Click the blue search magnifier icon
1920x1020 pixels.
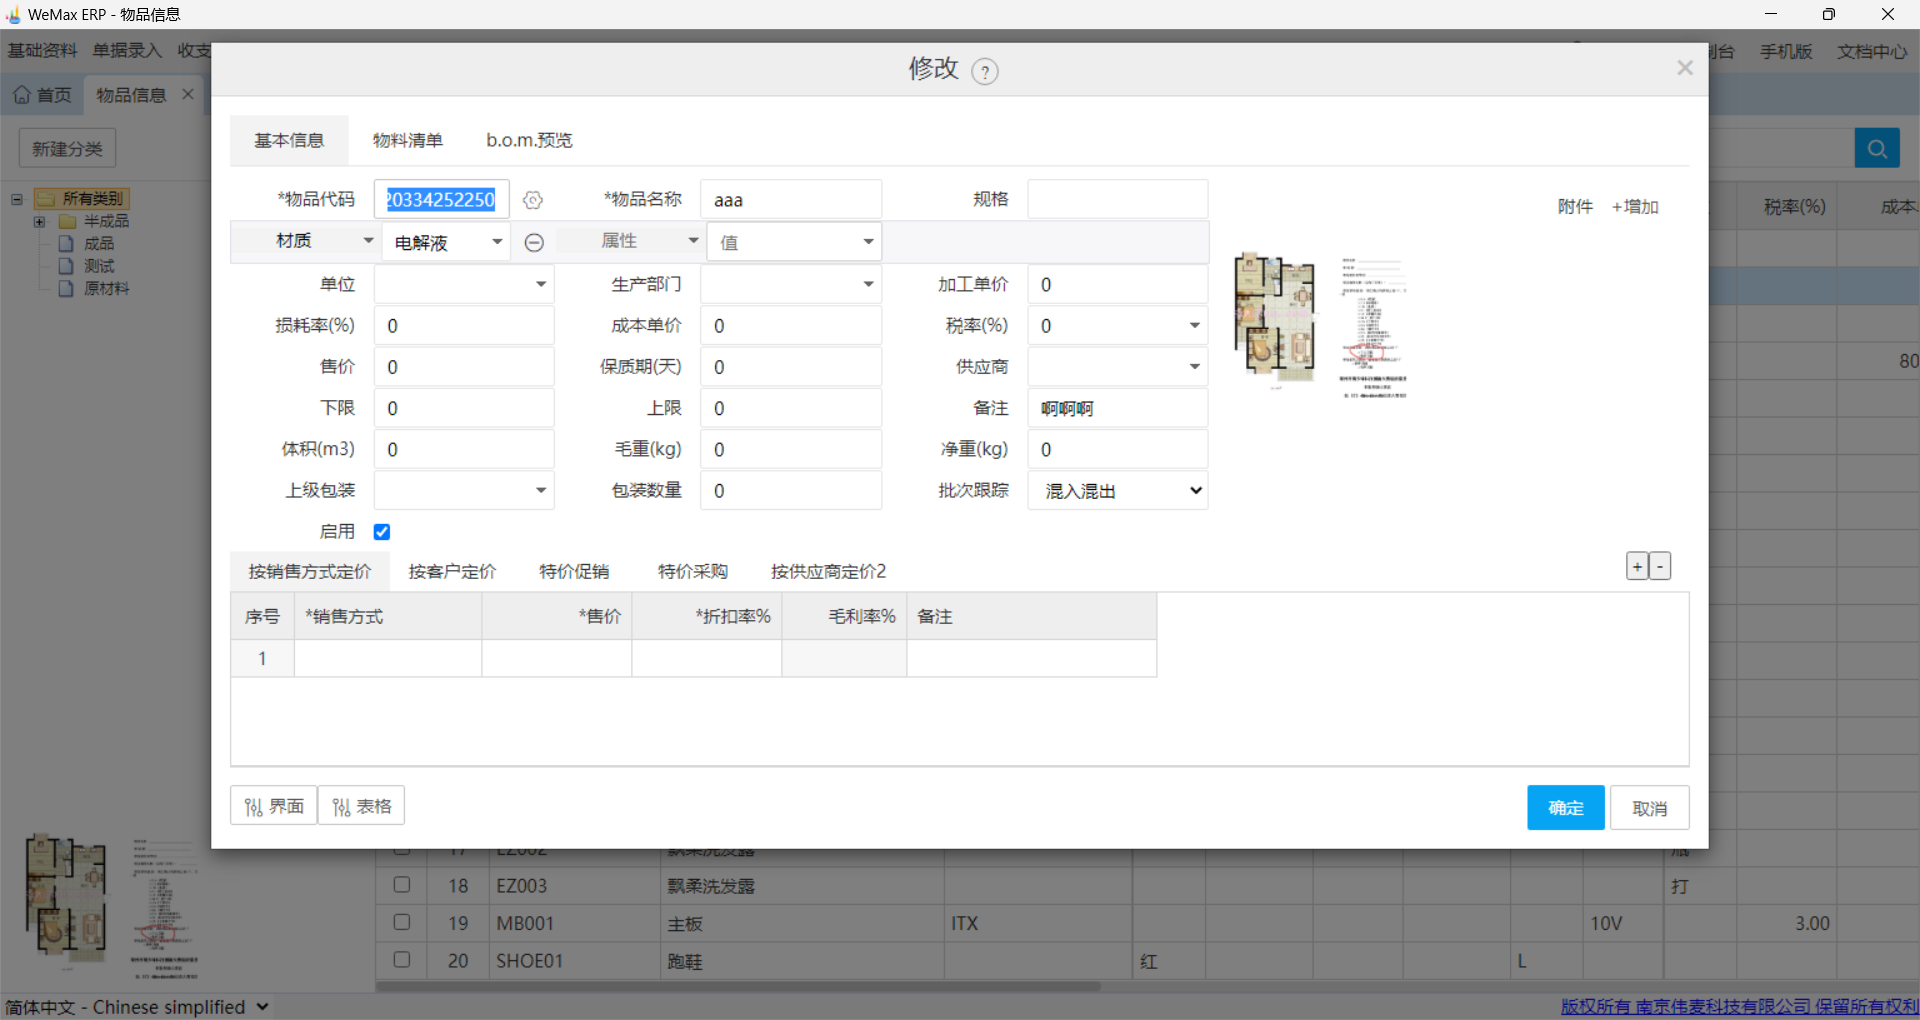coord(1877,147)
